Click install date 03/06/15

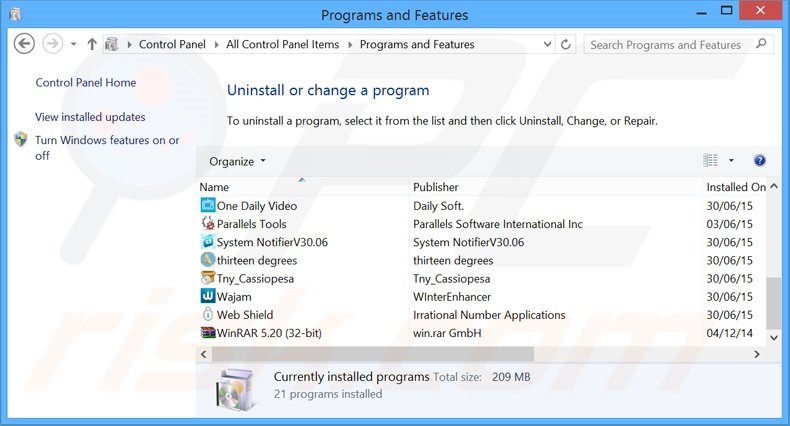tap(729, 224)
